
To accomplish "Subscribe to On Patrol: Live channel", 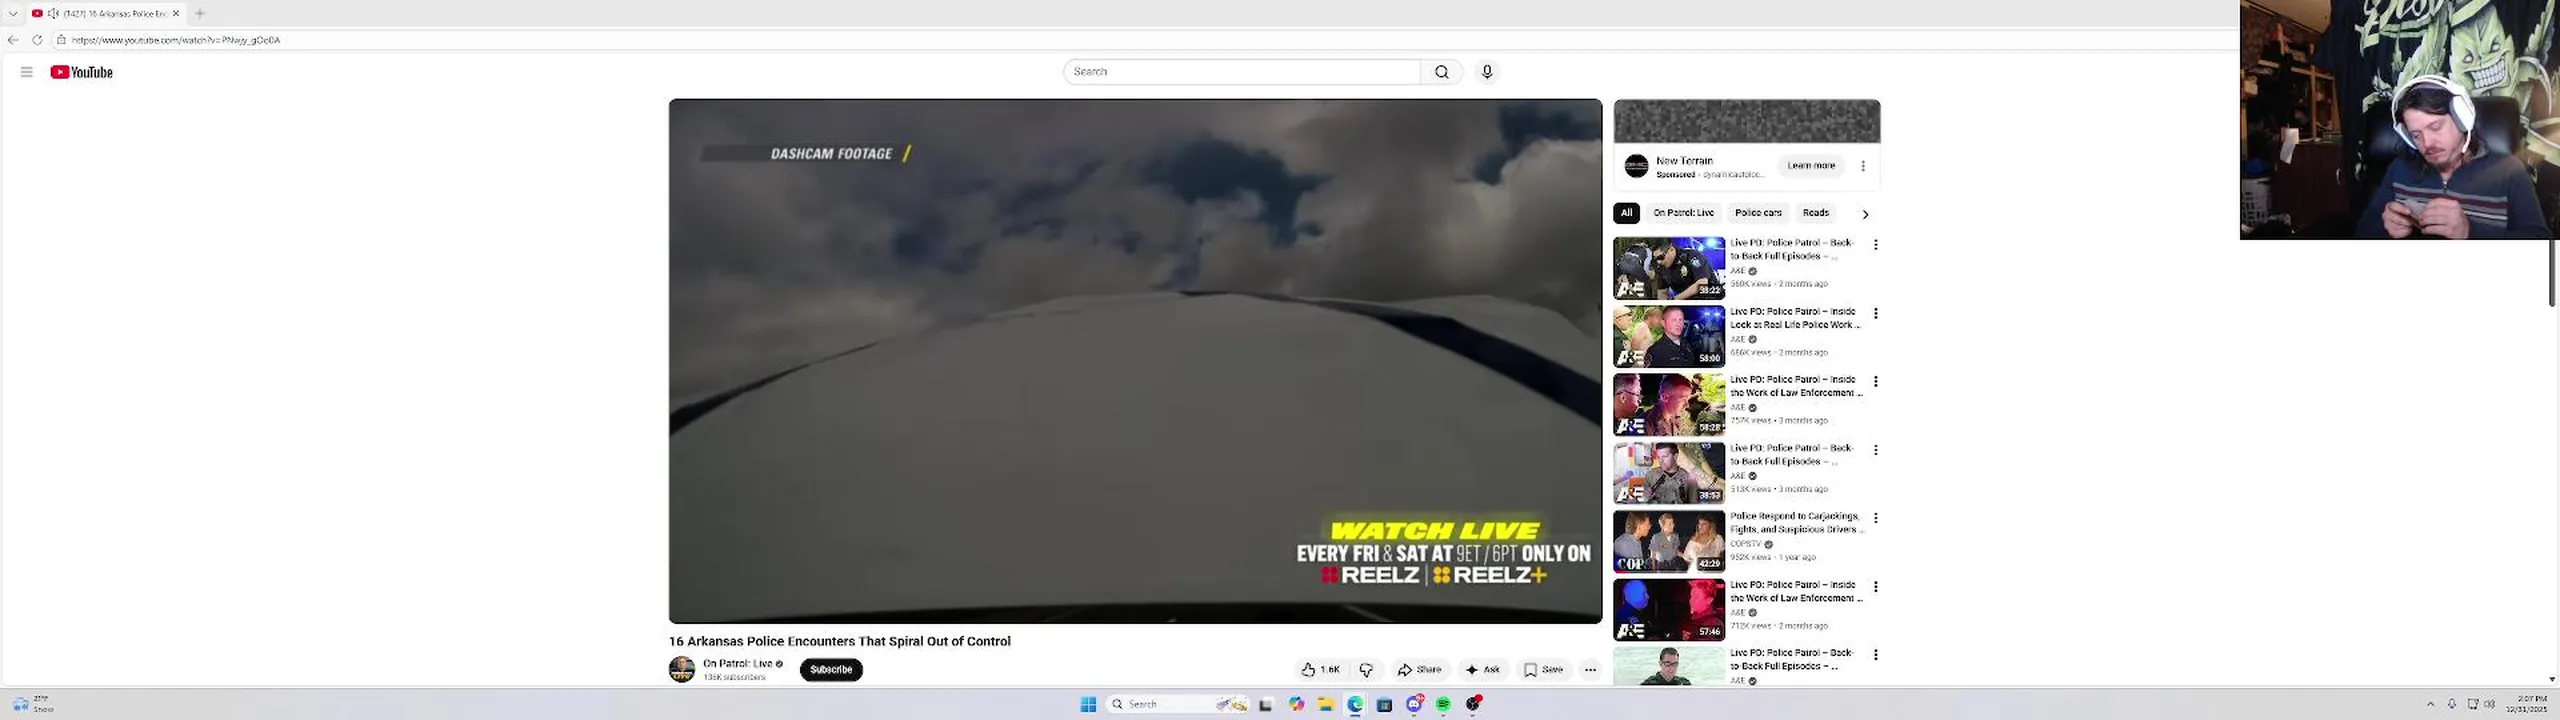I will point(831,670).
